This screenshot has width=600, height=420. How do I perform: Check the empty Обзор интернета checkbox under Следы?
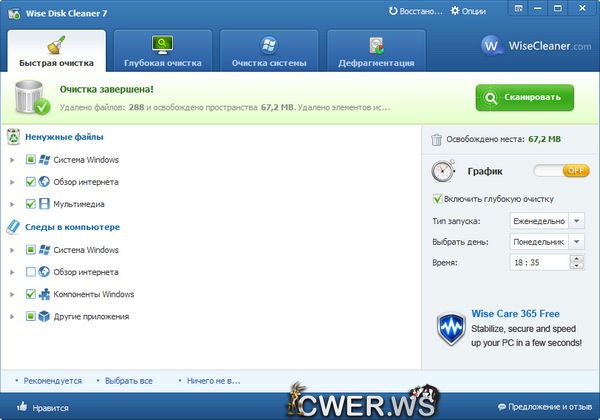tap(31, 272)
